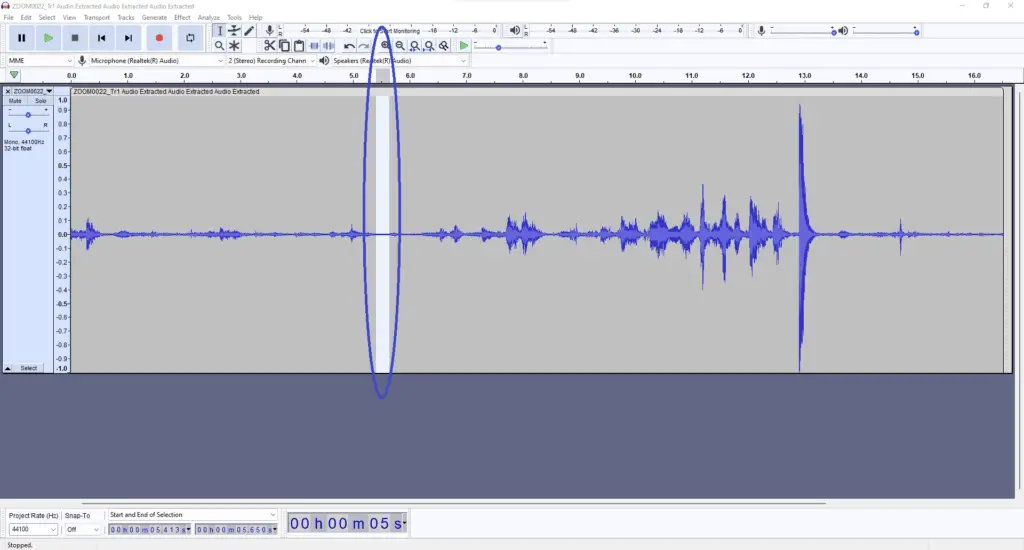Image resolution: width=1024 pixels, height=550 pixels.
Task: Click the Redo arrow icon
Action: [364, 46]
